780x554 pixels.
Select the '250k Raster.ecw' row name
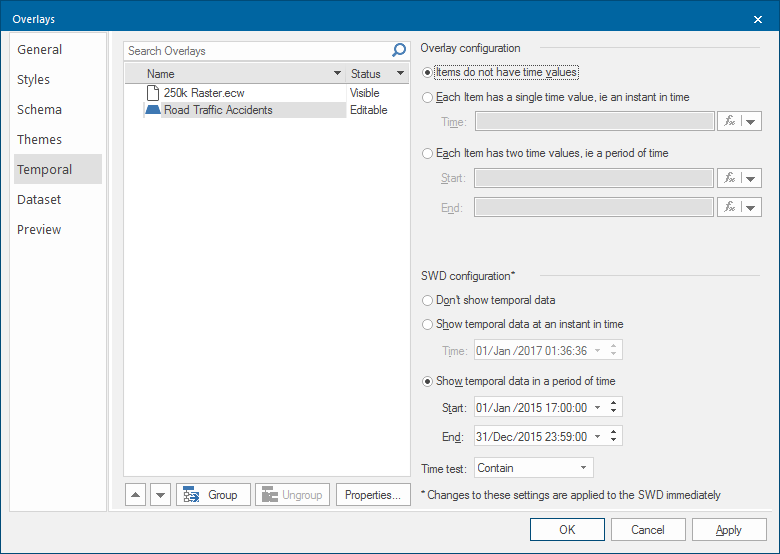point(204,93)
